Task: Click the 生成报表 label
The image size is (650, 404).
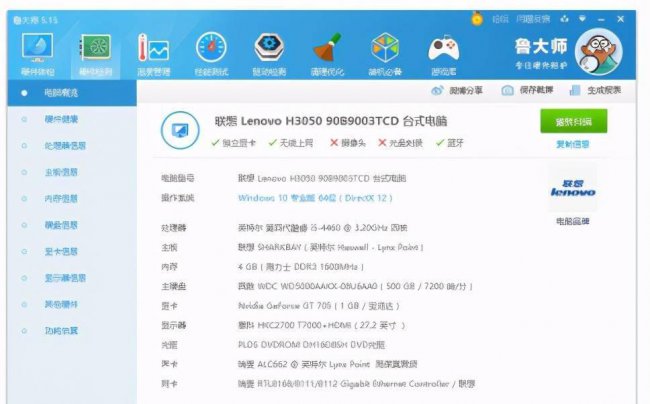Action: [604, 90]
